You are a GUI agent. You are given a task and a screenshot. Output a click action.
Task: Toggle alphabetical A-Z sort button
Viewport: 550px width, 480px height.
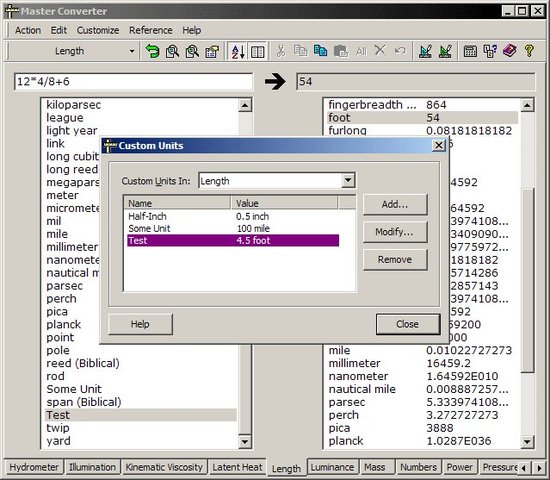(x=237, y=51)
